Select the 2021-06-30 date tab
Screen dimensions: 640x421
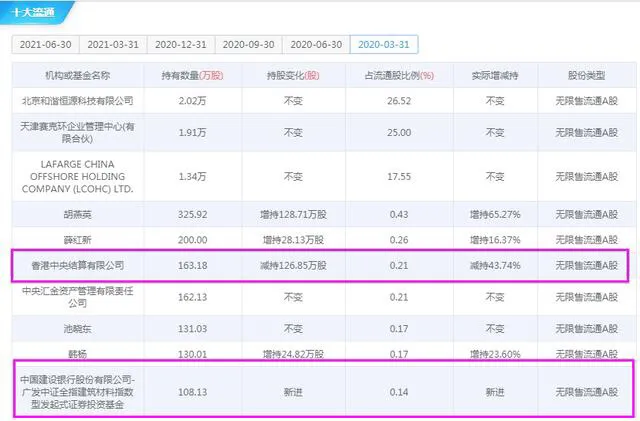45,45
